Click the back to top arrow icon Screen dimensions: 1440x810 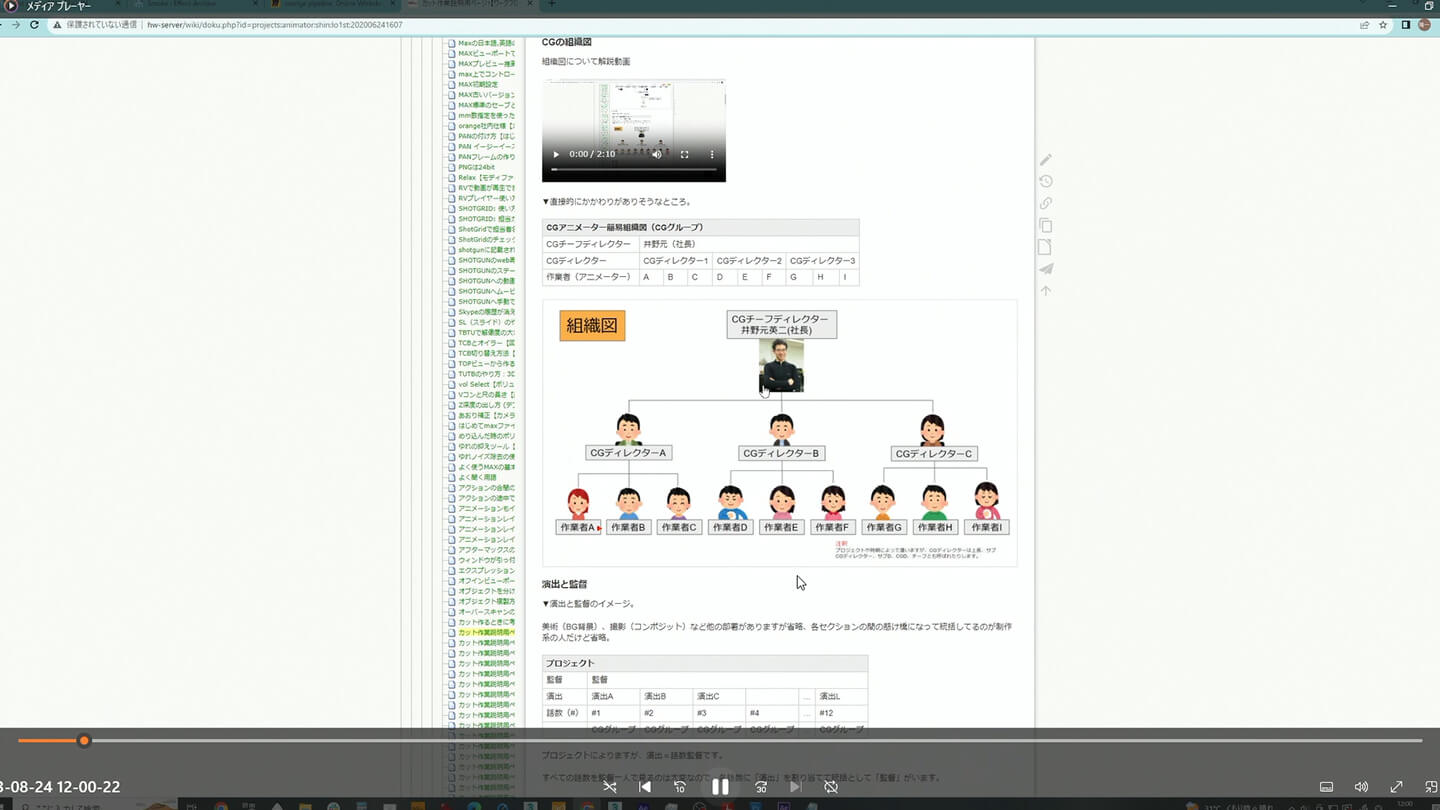(1046, 291)
